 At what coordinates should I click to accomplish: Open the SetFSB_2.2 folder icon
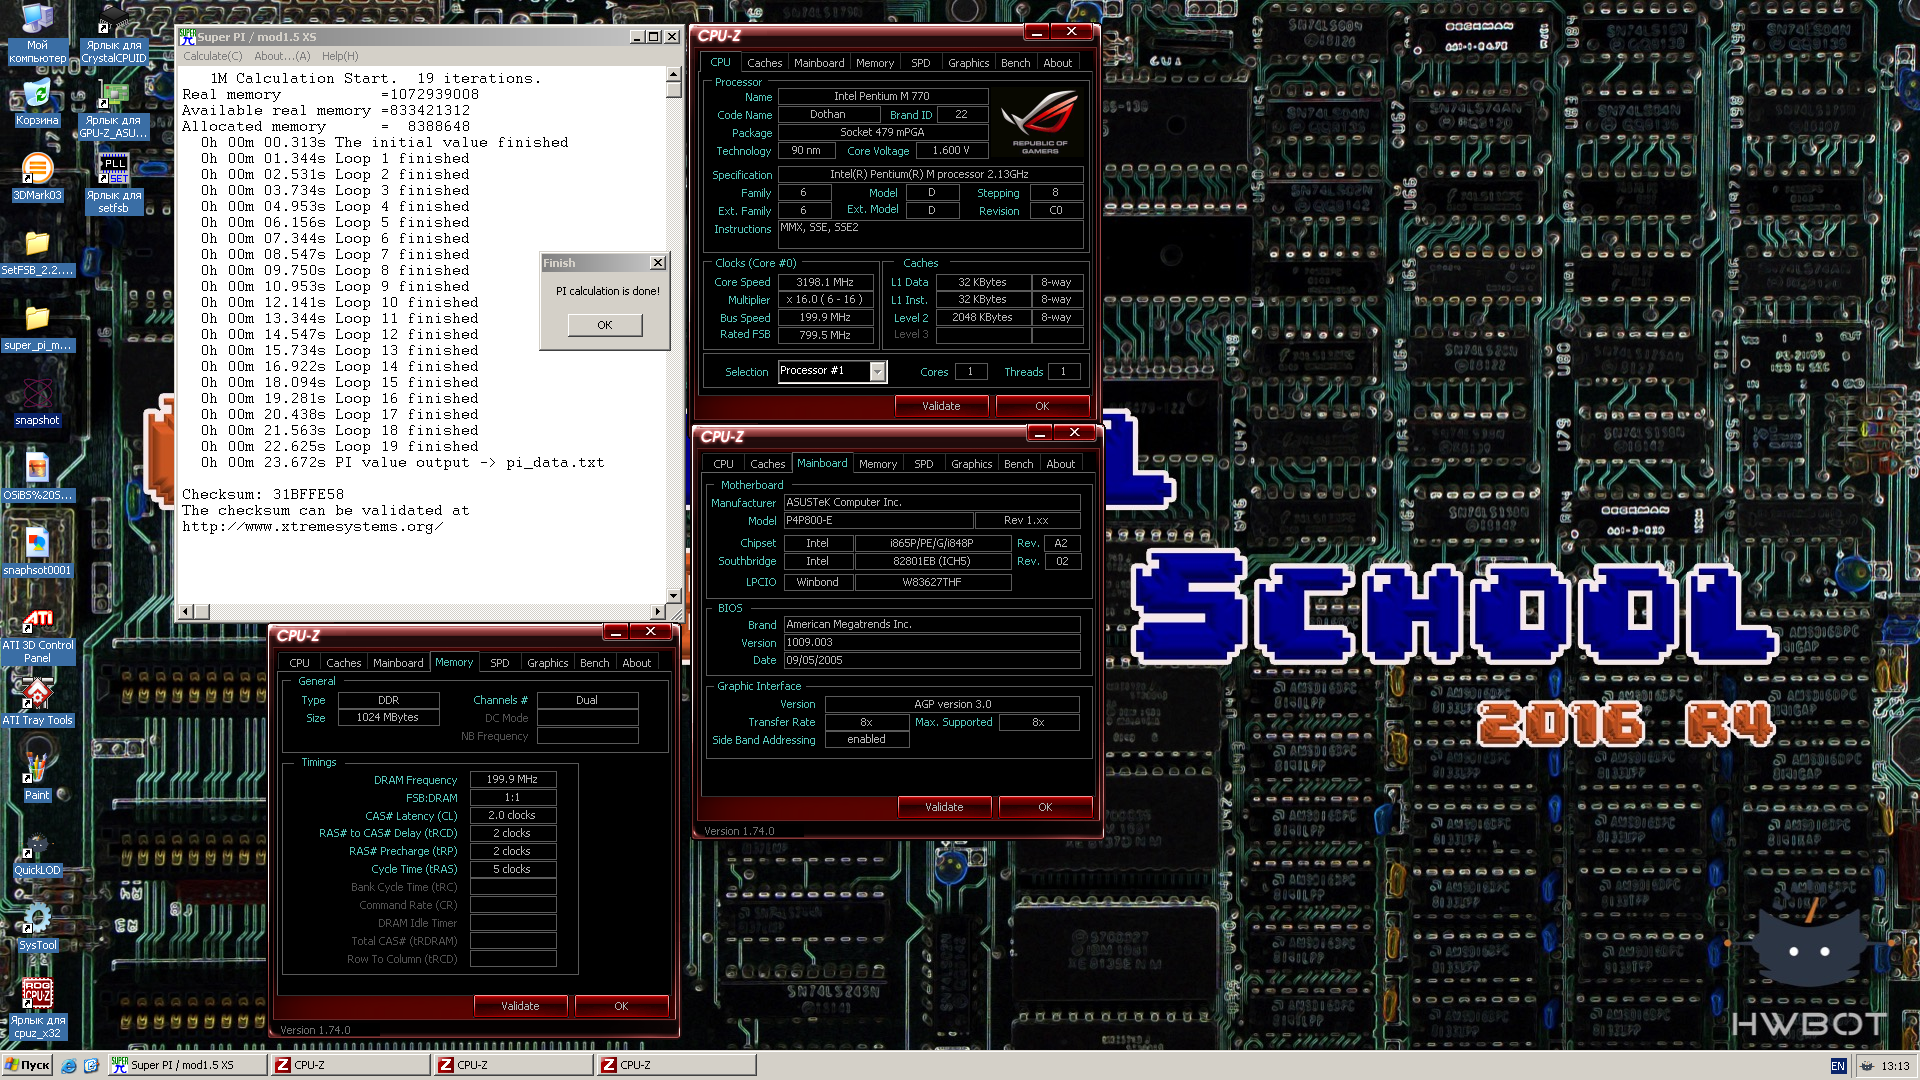[37, 253]
